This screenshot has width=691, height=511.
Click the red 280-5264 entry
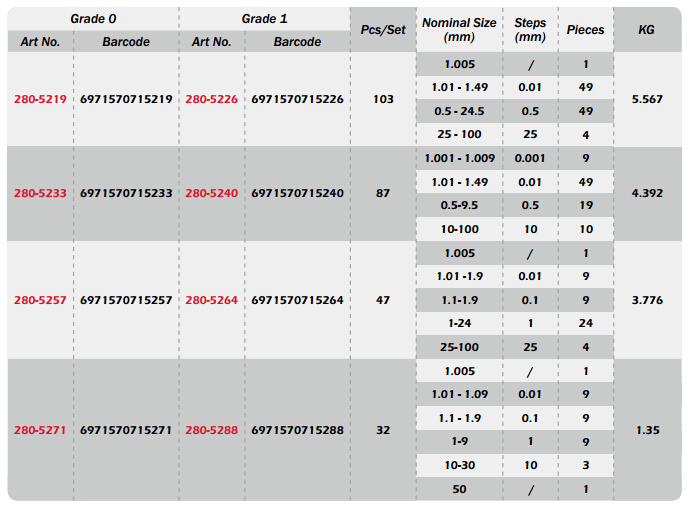[x=212, y=300]
